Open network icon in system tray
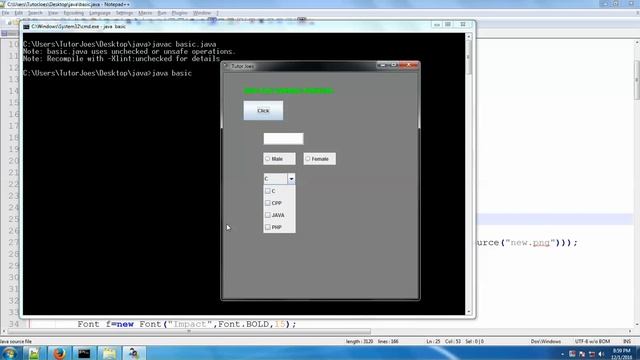640x360 pixels. pos(591,354)
